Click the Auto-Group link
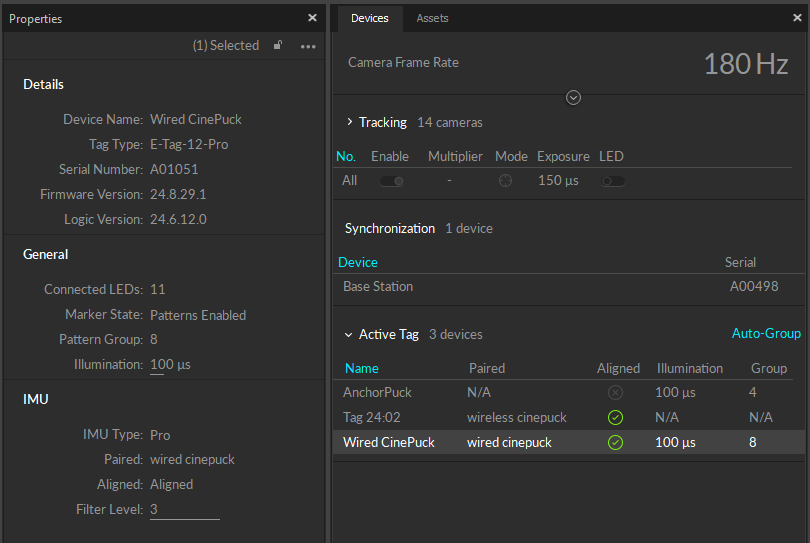 766,333
